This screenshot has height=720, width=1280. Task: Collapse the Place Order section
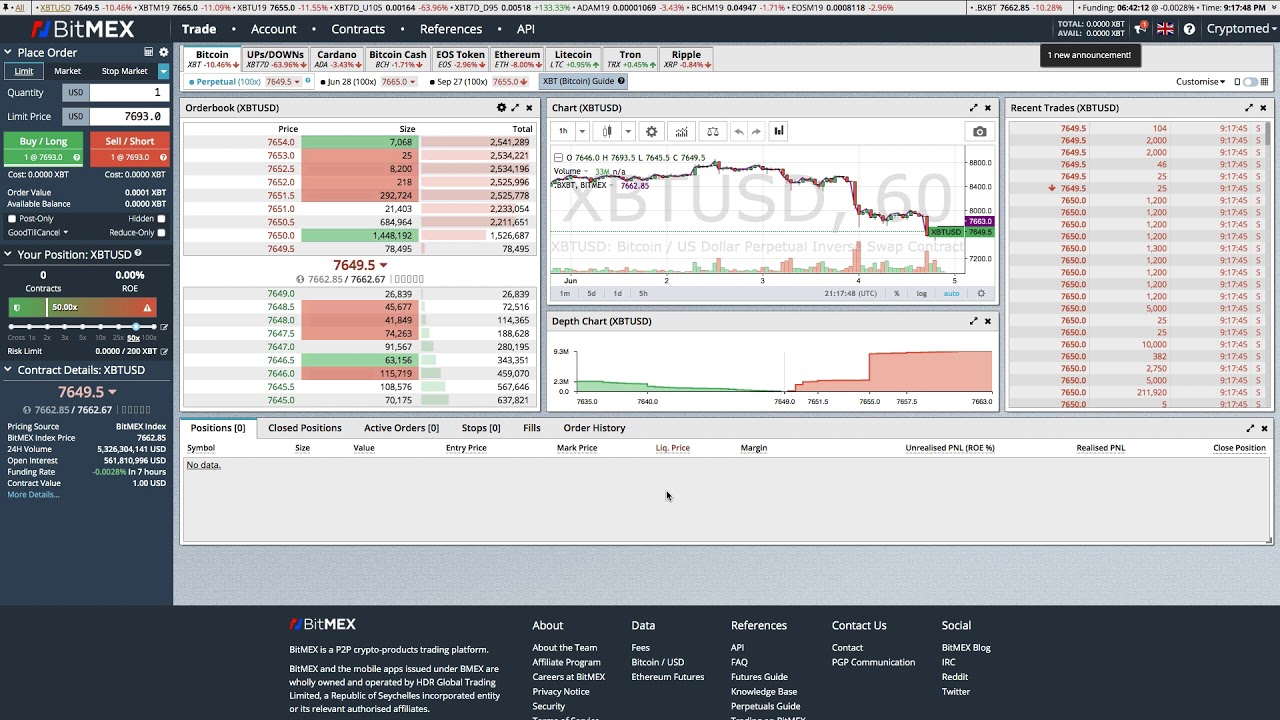tap(8, 52)
